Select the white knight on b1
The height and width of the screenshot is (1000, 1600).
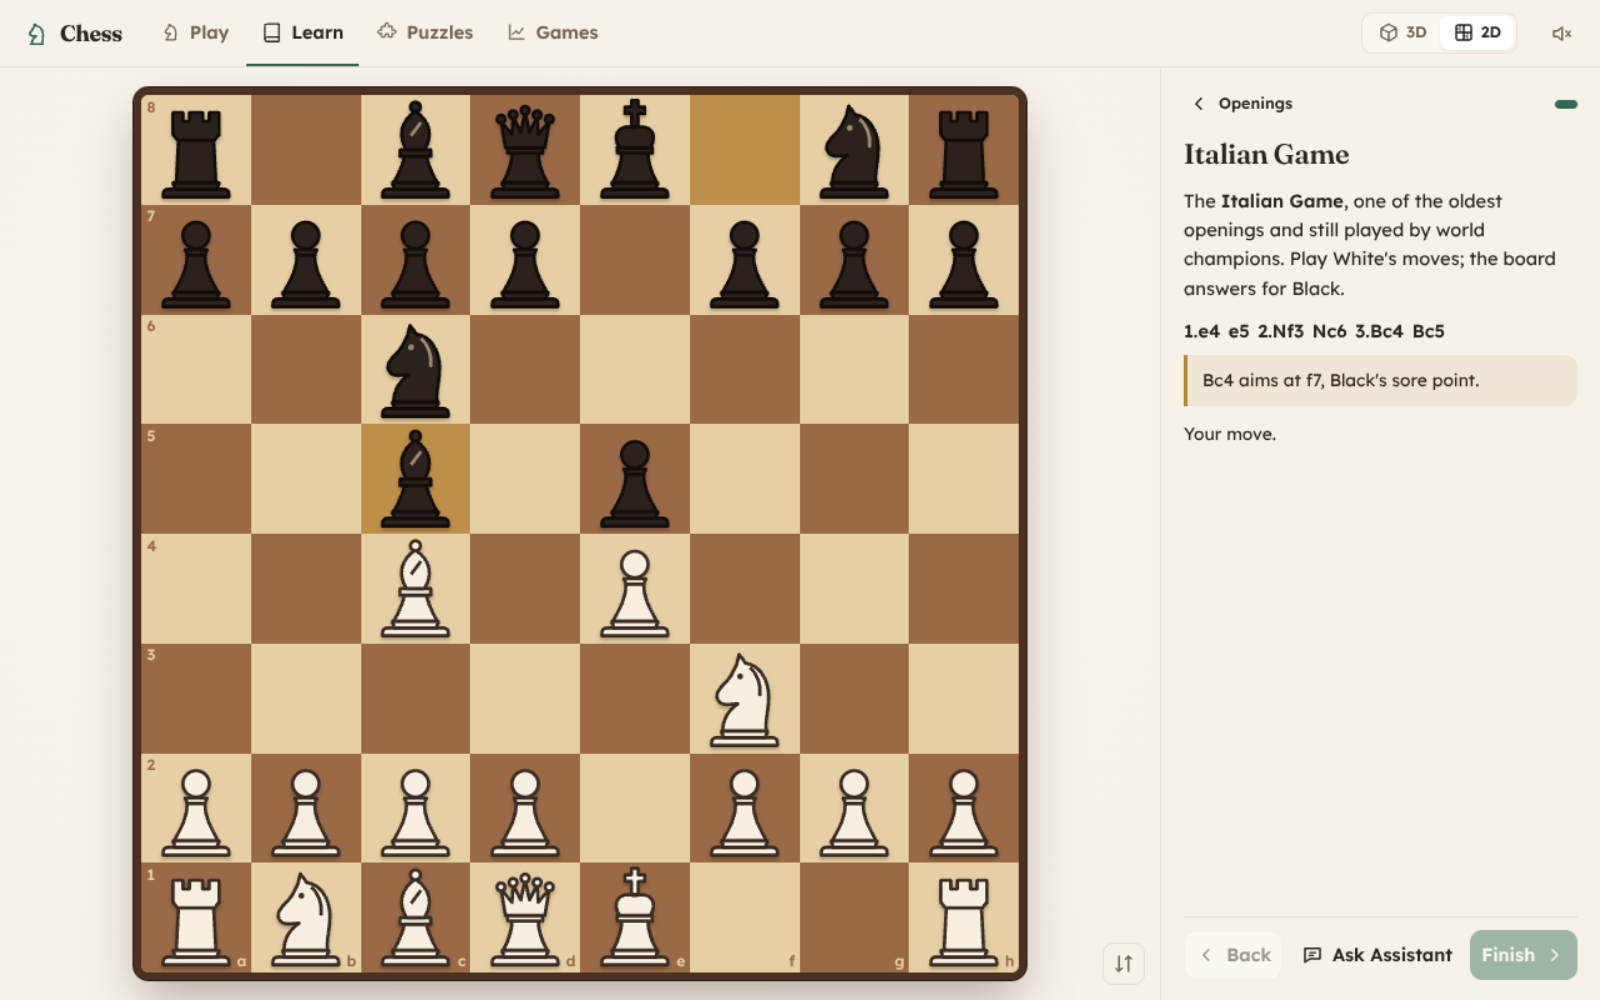[x=305, y=918]
